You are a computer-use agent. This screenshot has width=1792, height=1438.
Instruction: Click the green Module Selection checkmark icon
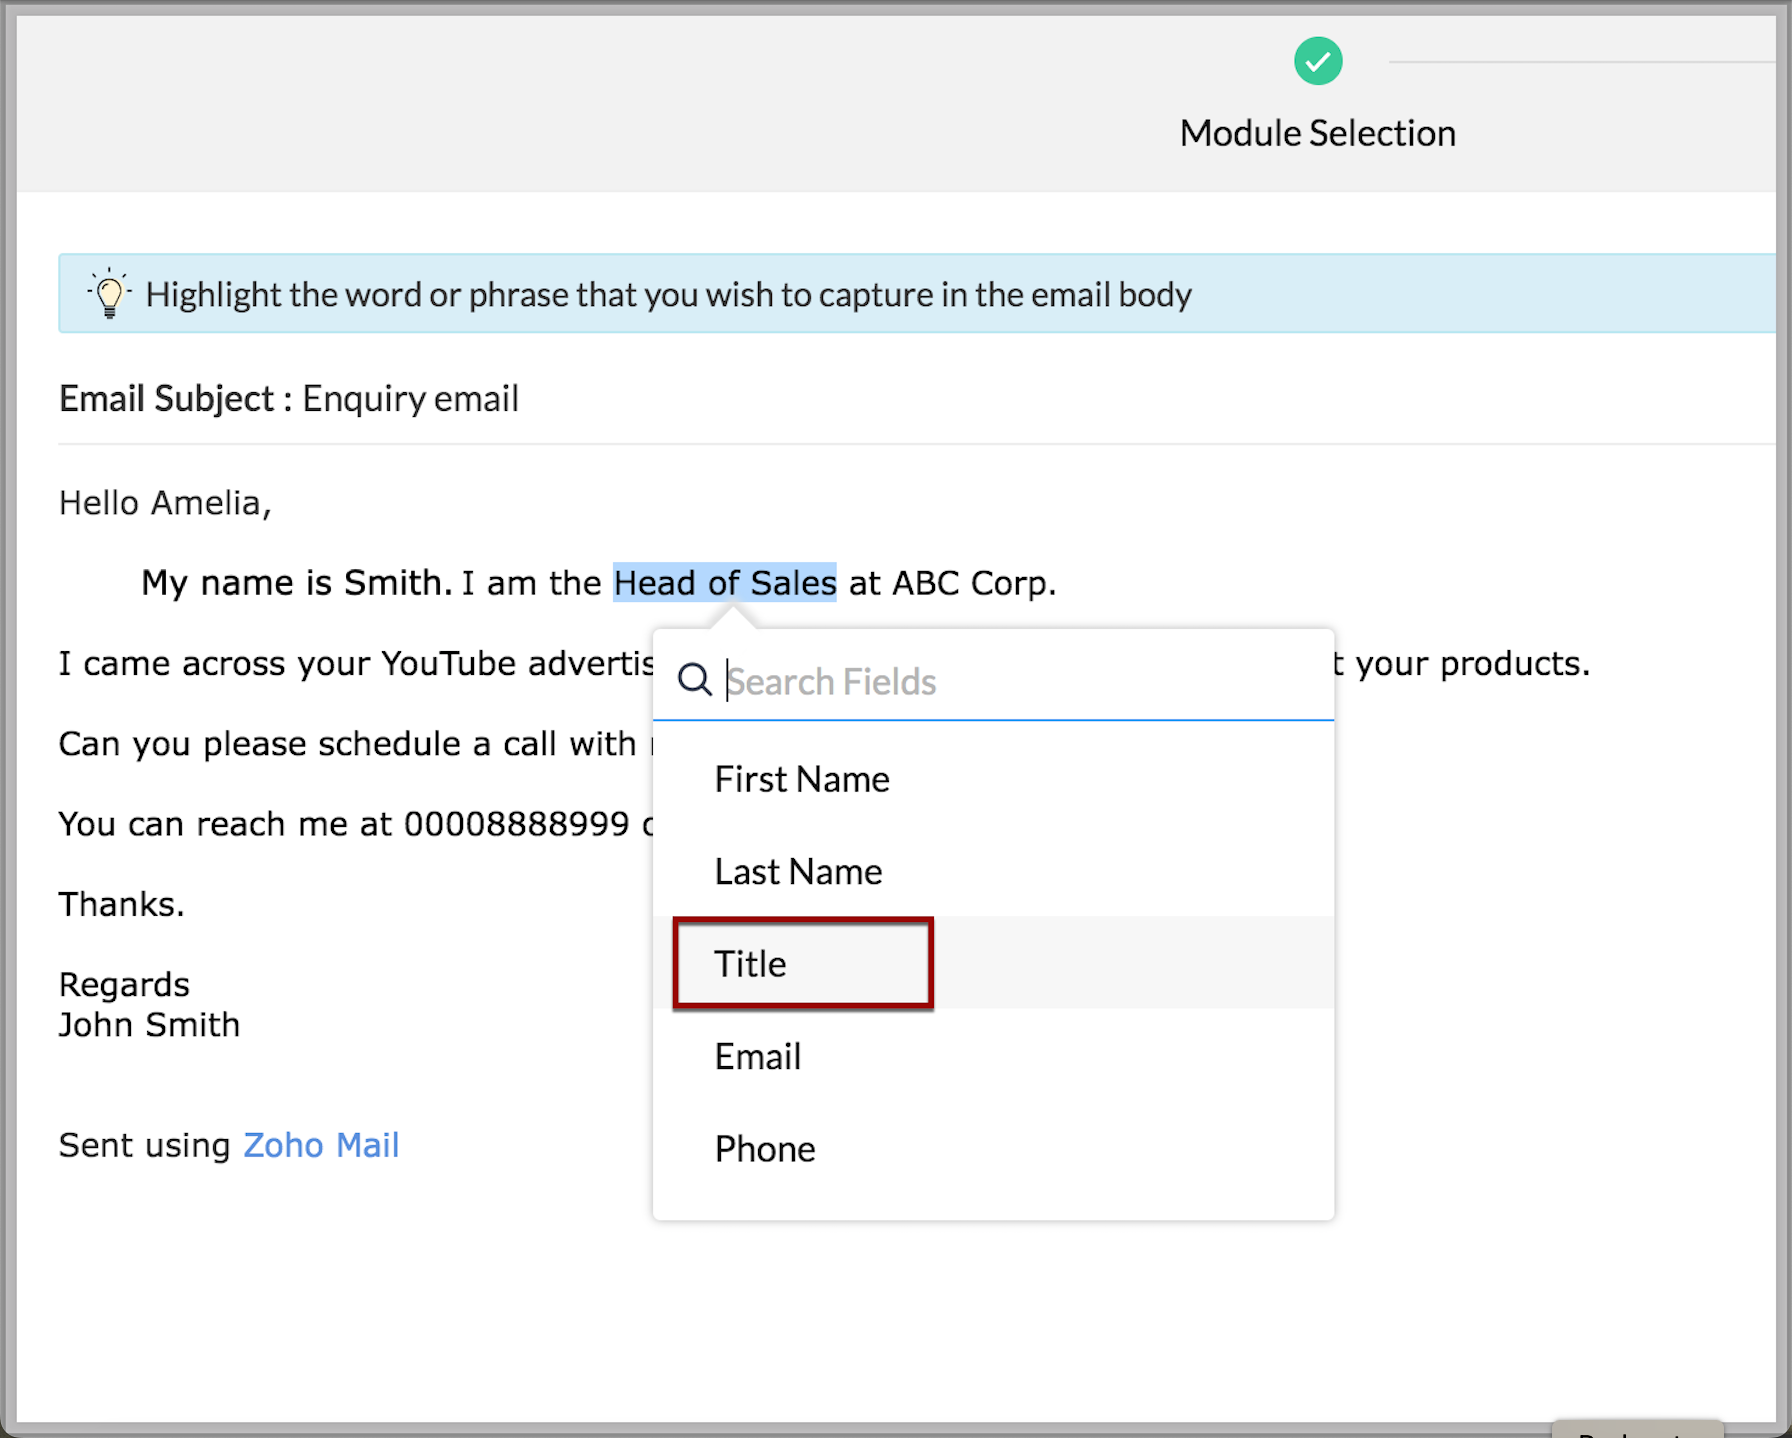coord(1317,61)
